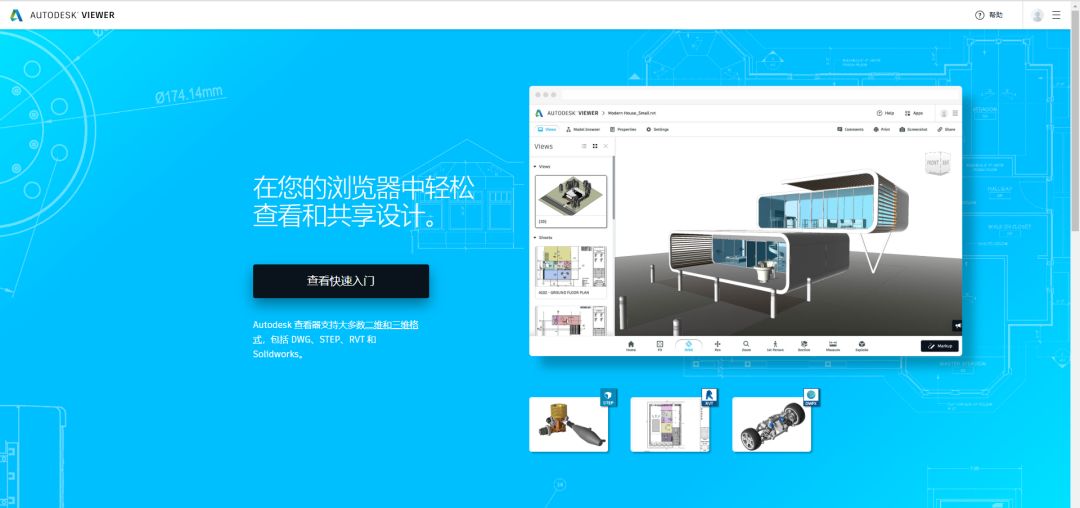
Task: Click the DWFX badge icon
Action: 811,397
